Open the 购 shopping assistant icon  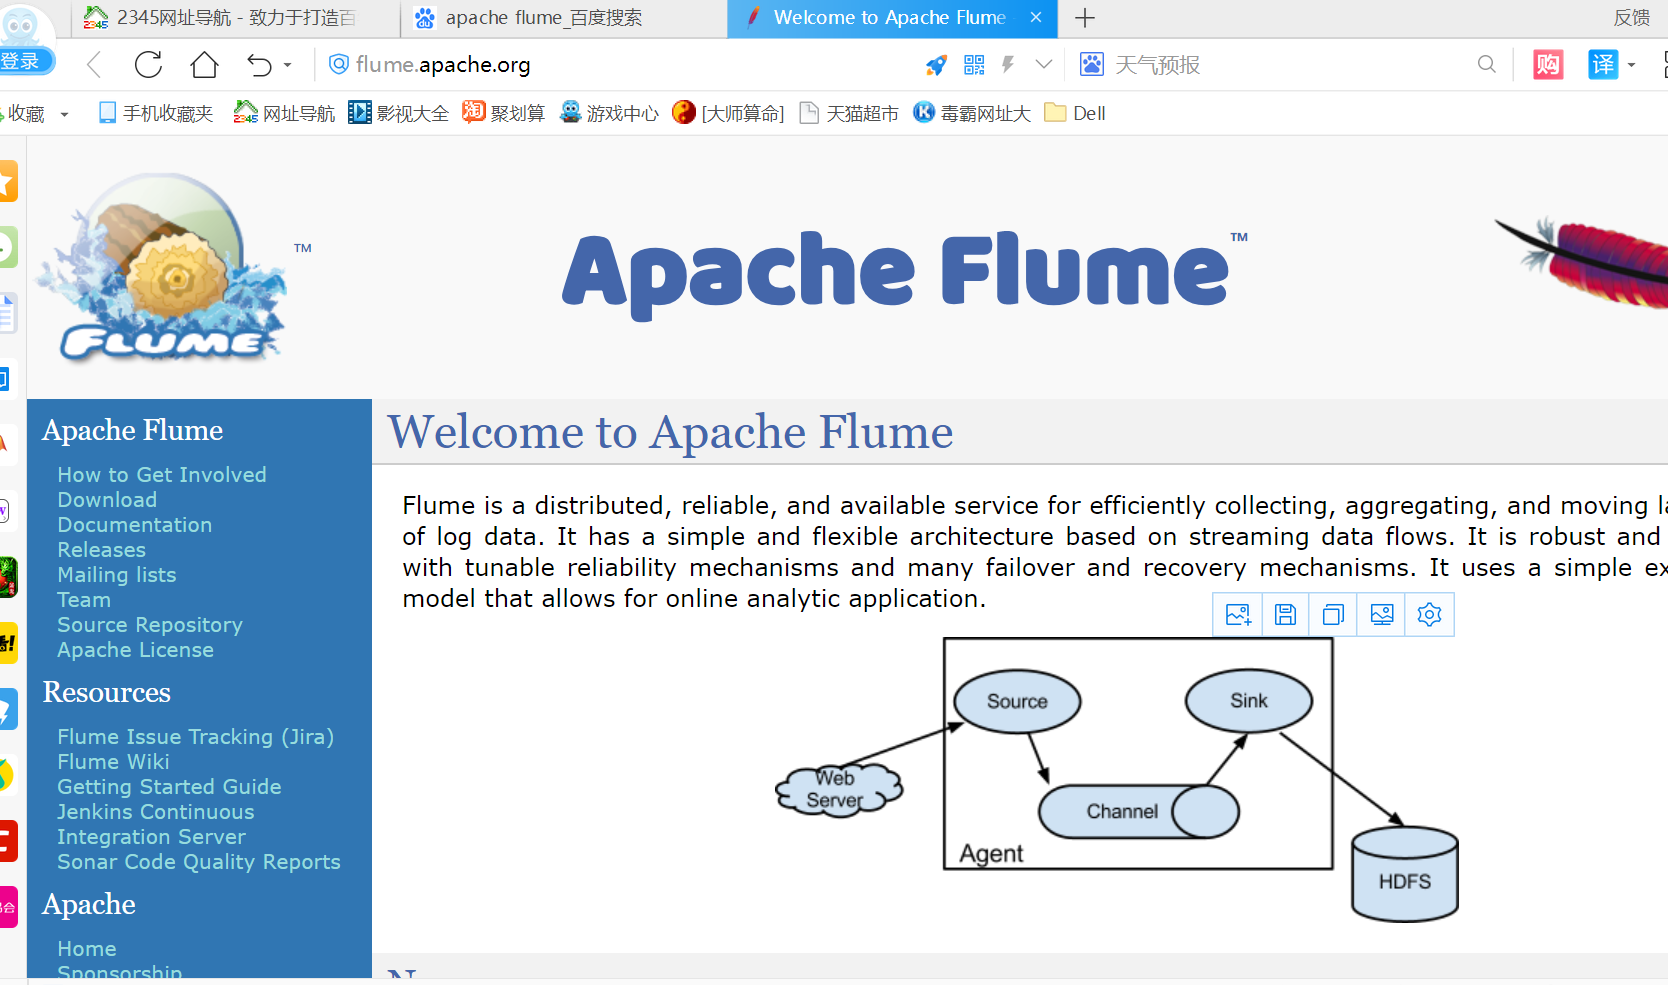(x=1547, y=64)
